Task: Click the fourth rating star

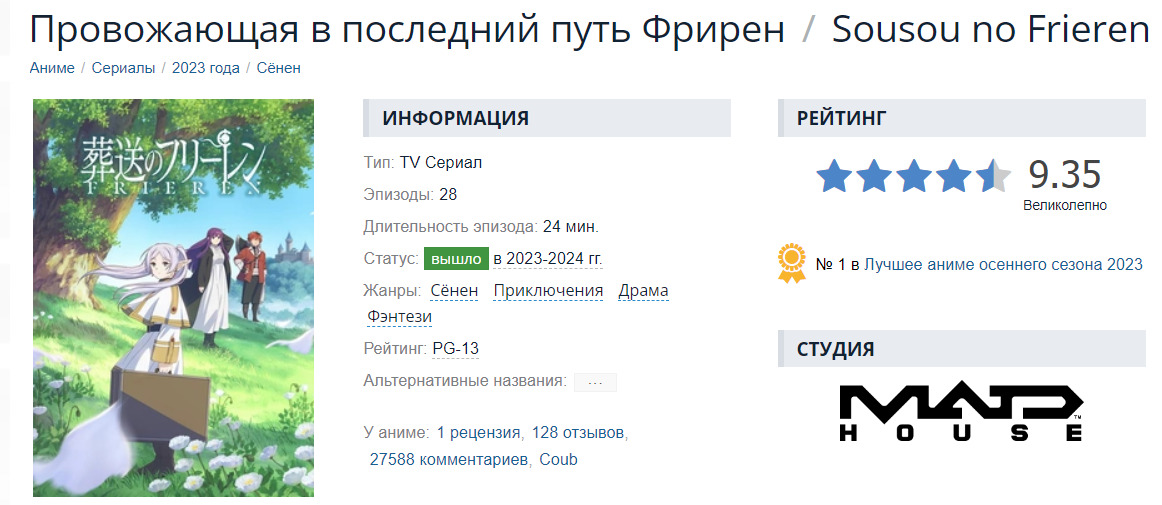Action: (953, 176)
